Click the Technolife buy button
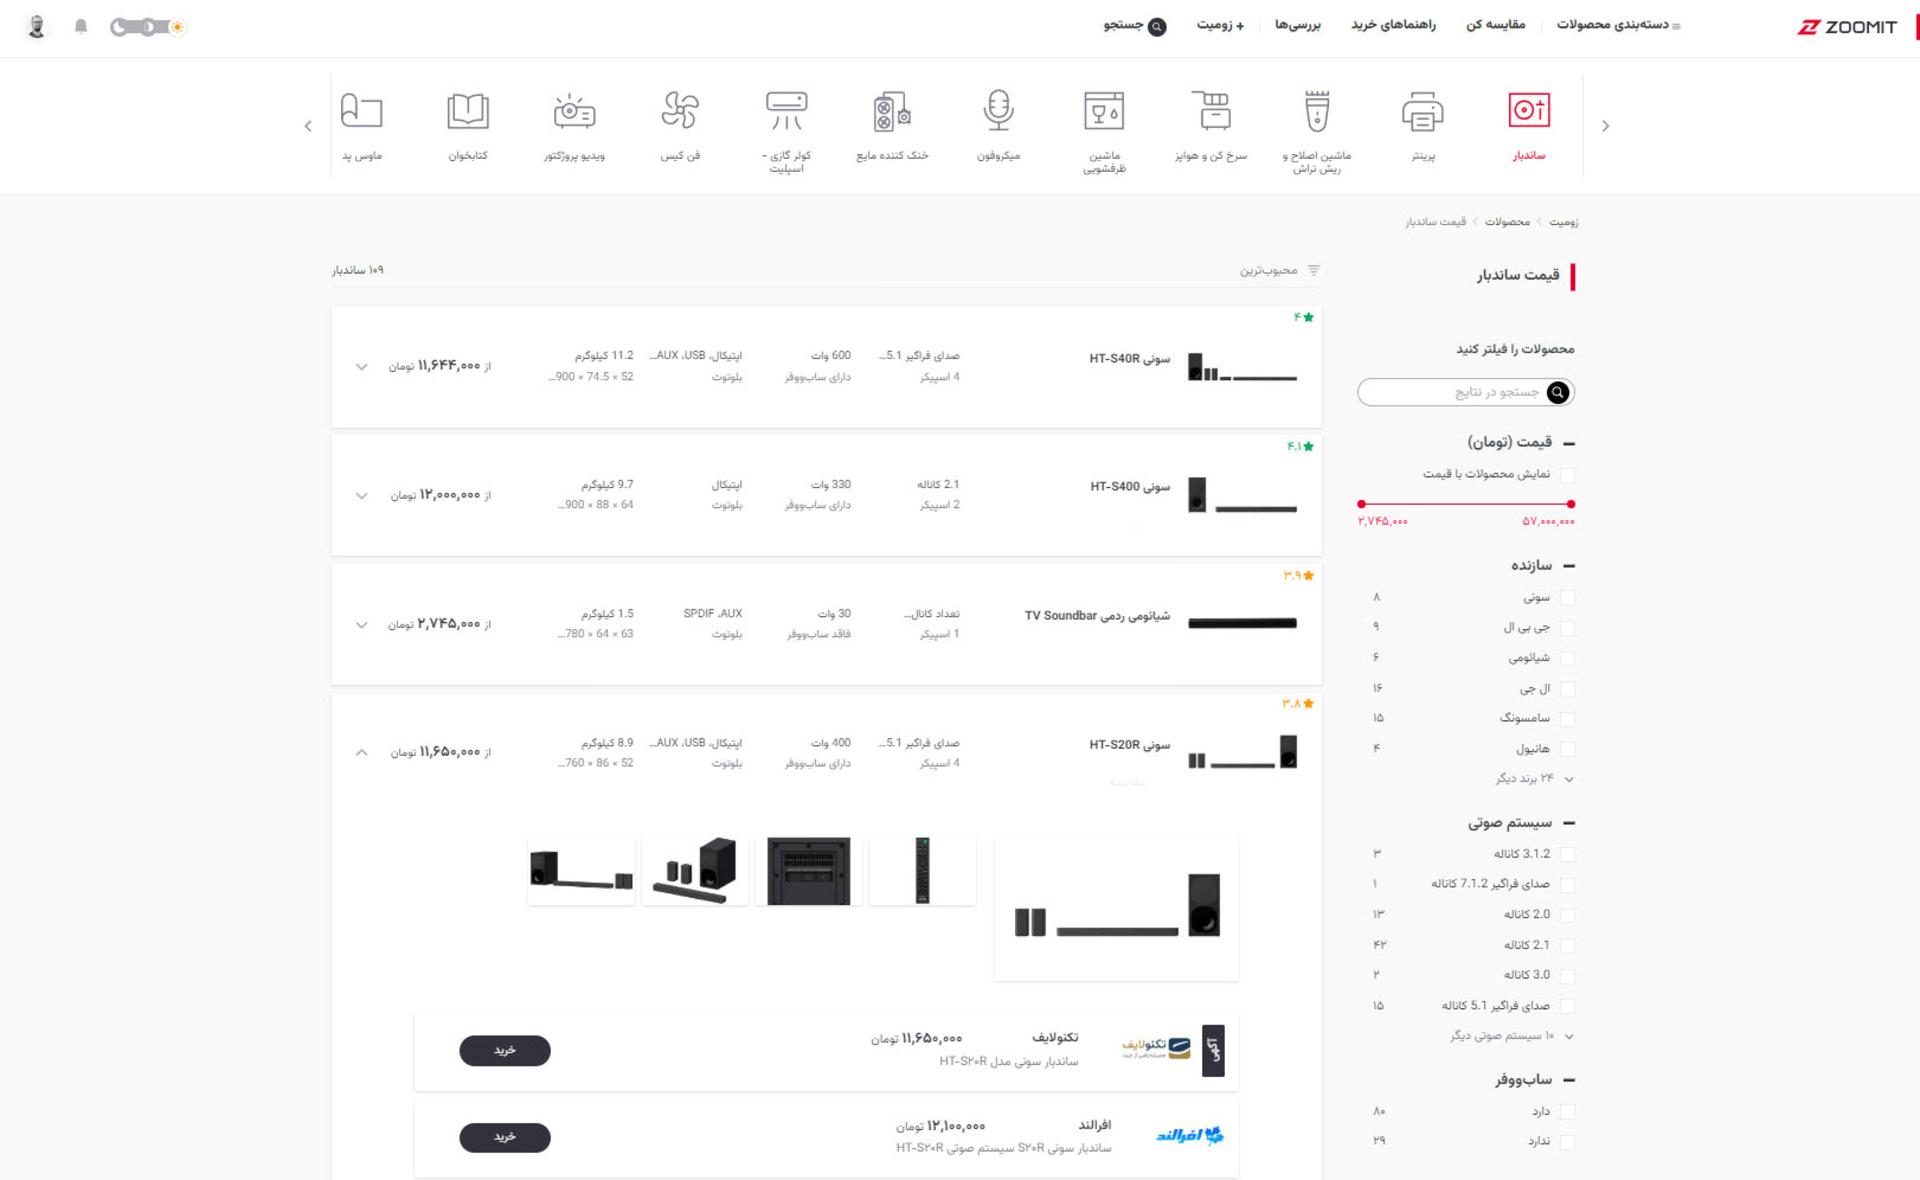The width and height of the screenshot is (1920, 1180). [505, 1050]
